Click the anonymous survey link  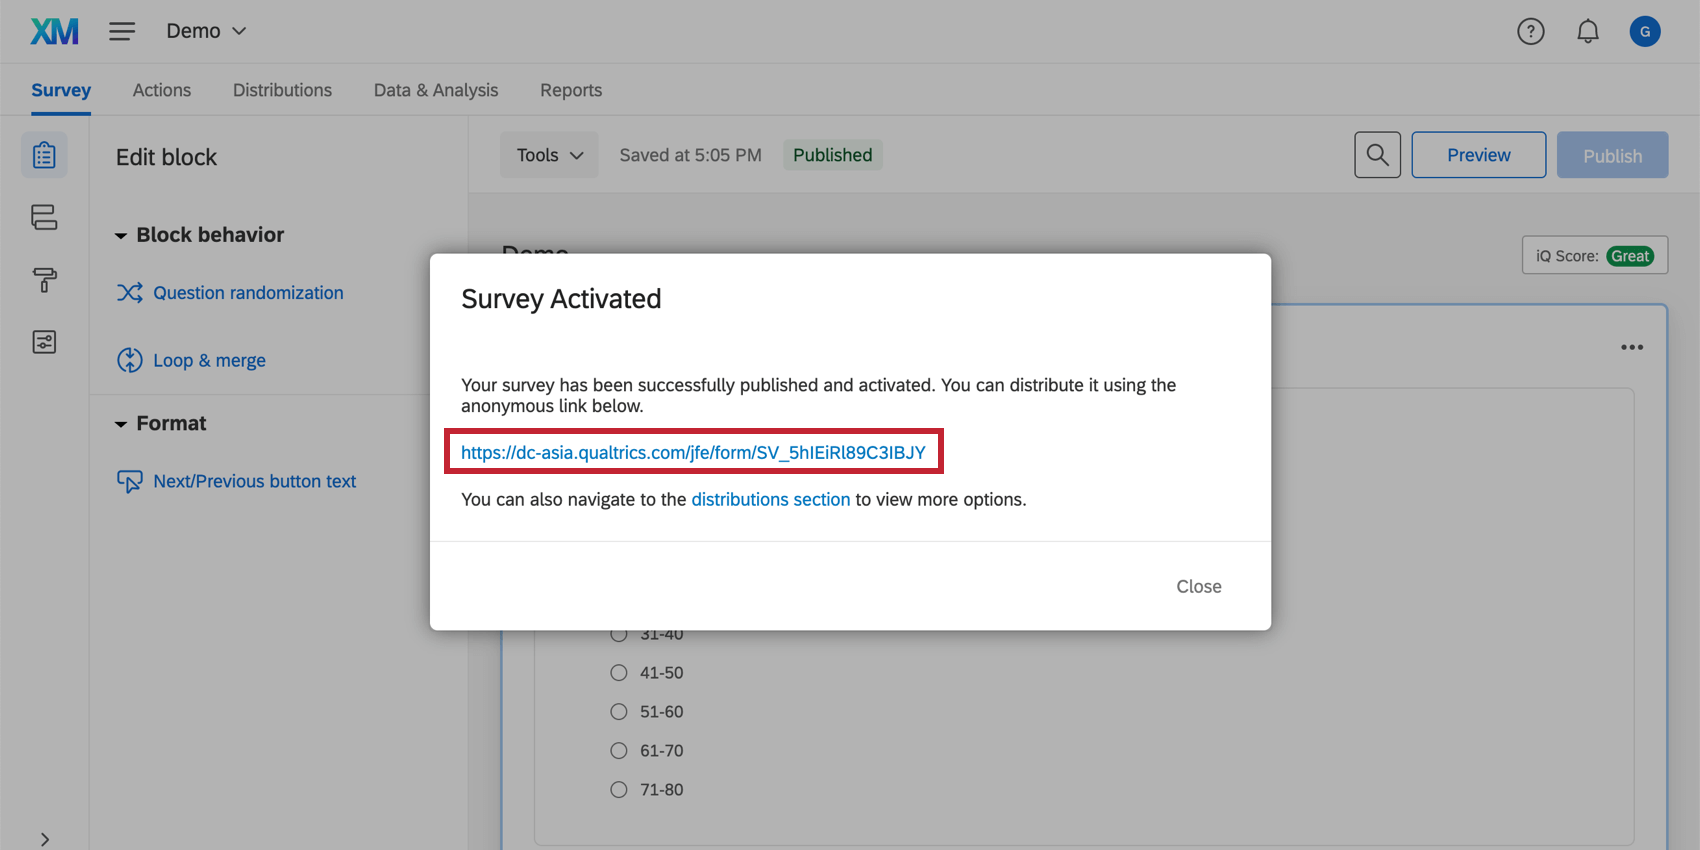coord(693,453)
